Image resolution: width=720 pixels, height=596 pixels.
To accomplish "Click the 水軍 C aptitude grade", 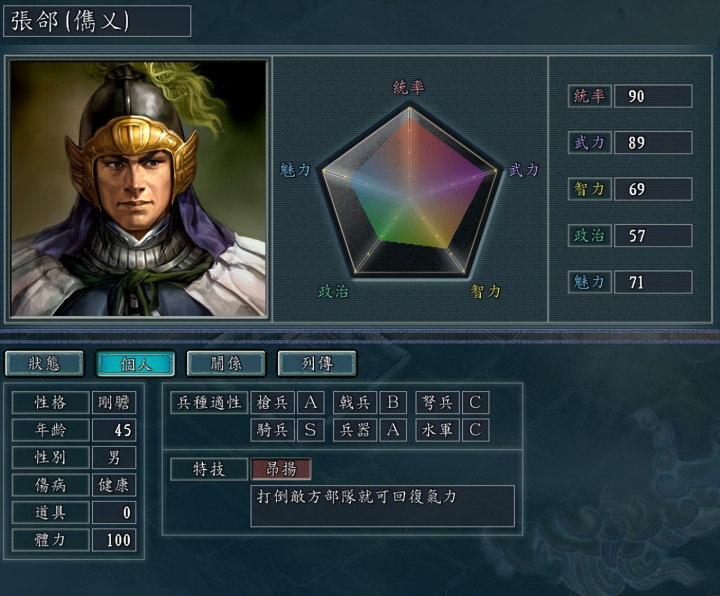I will [475, 430].
